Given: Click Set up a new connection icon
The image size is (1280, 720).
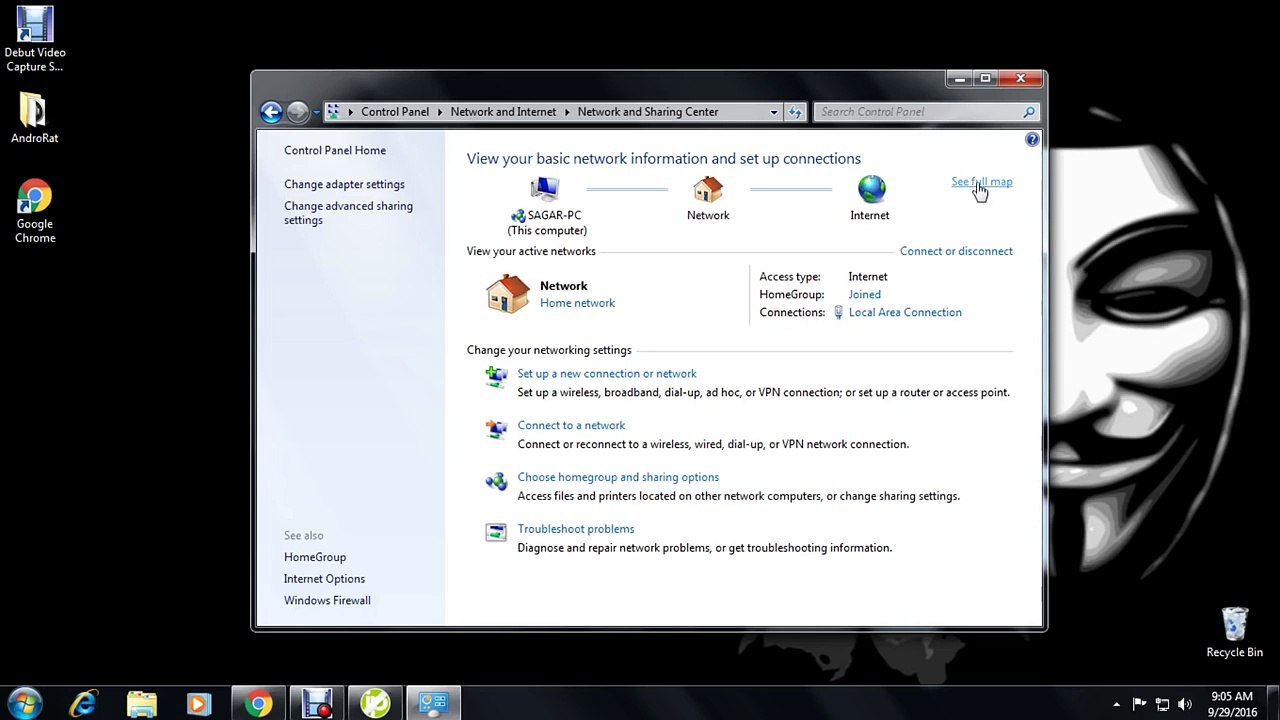Looking at the screenshot, I should [496, 376].
